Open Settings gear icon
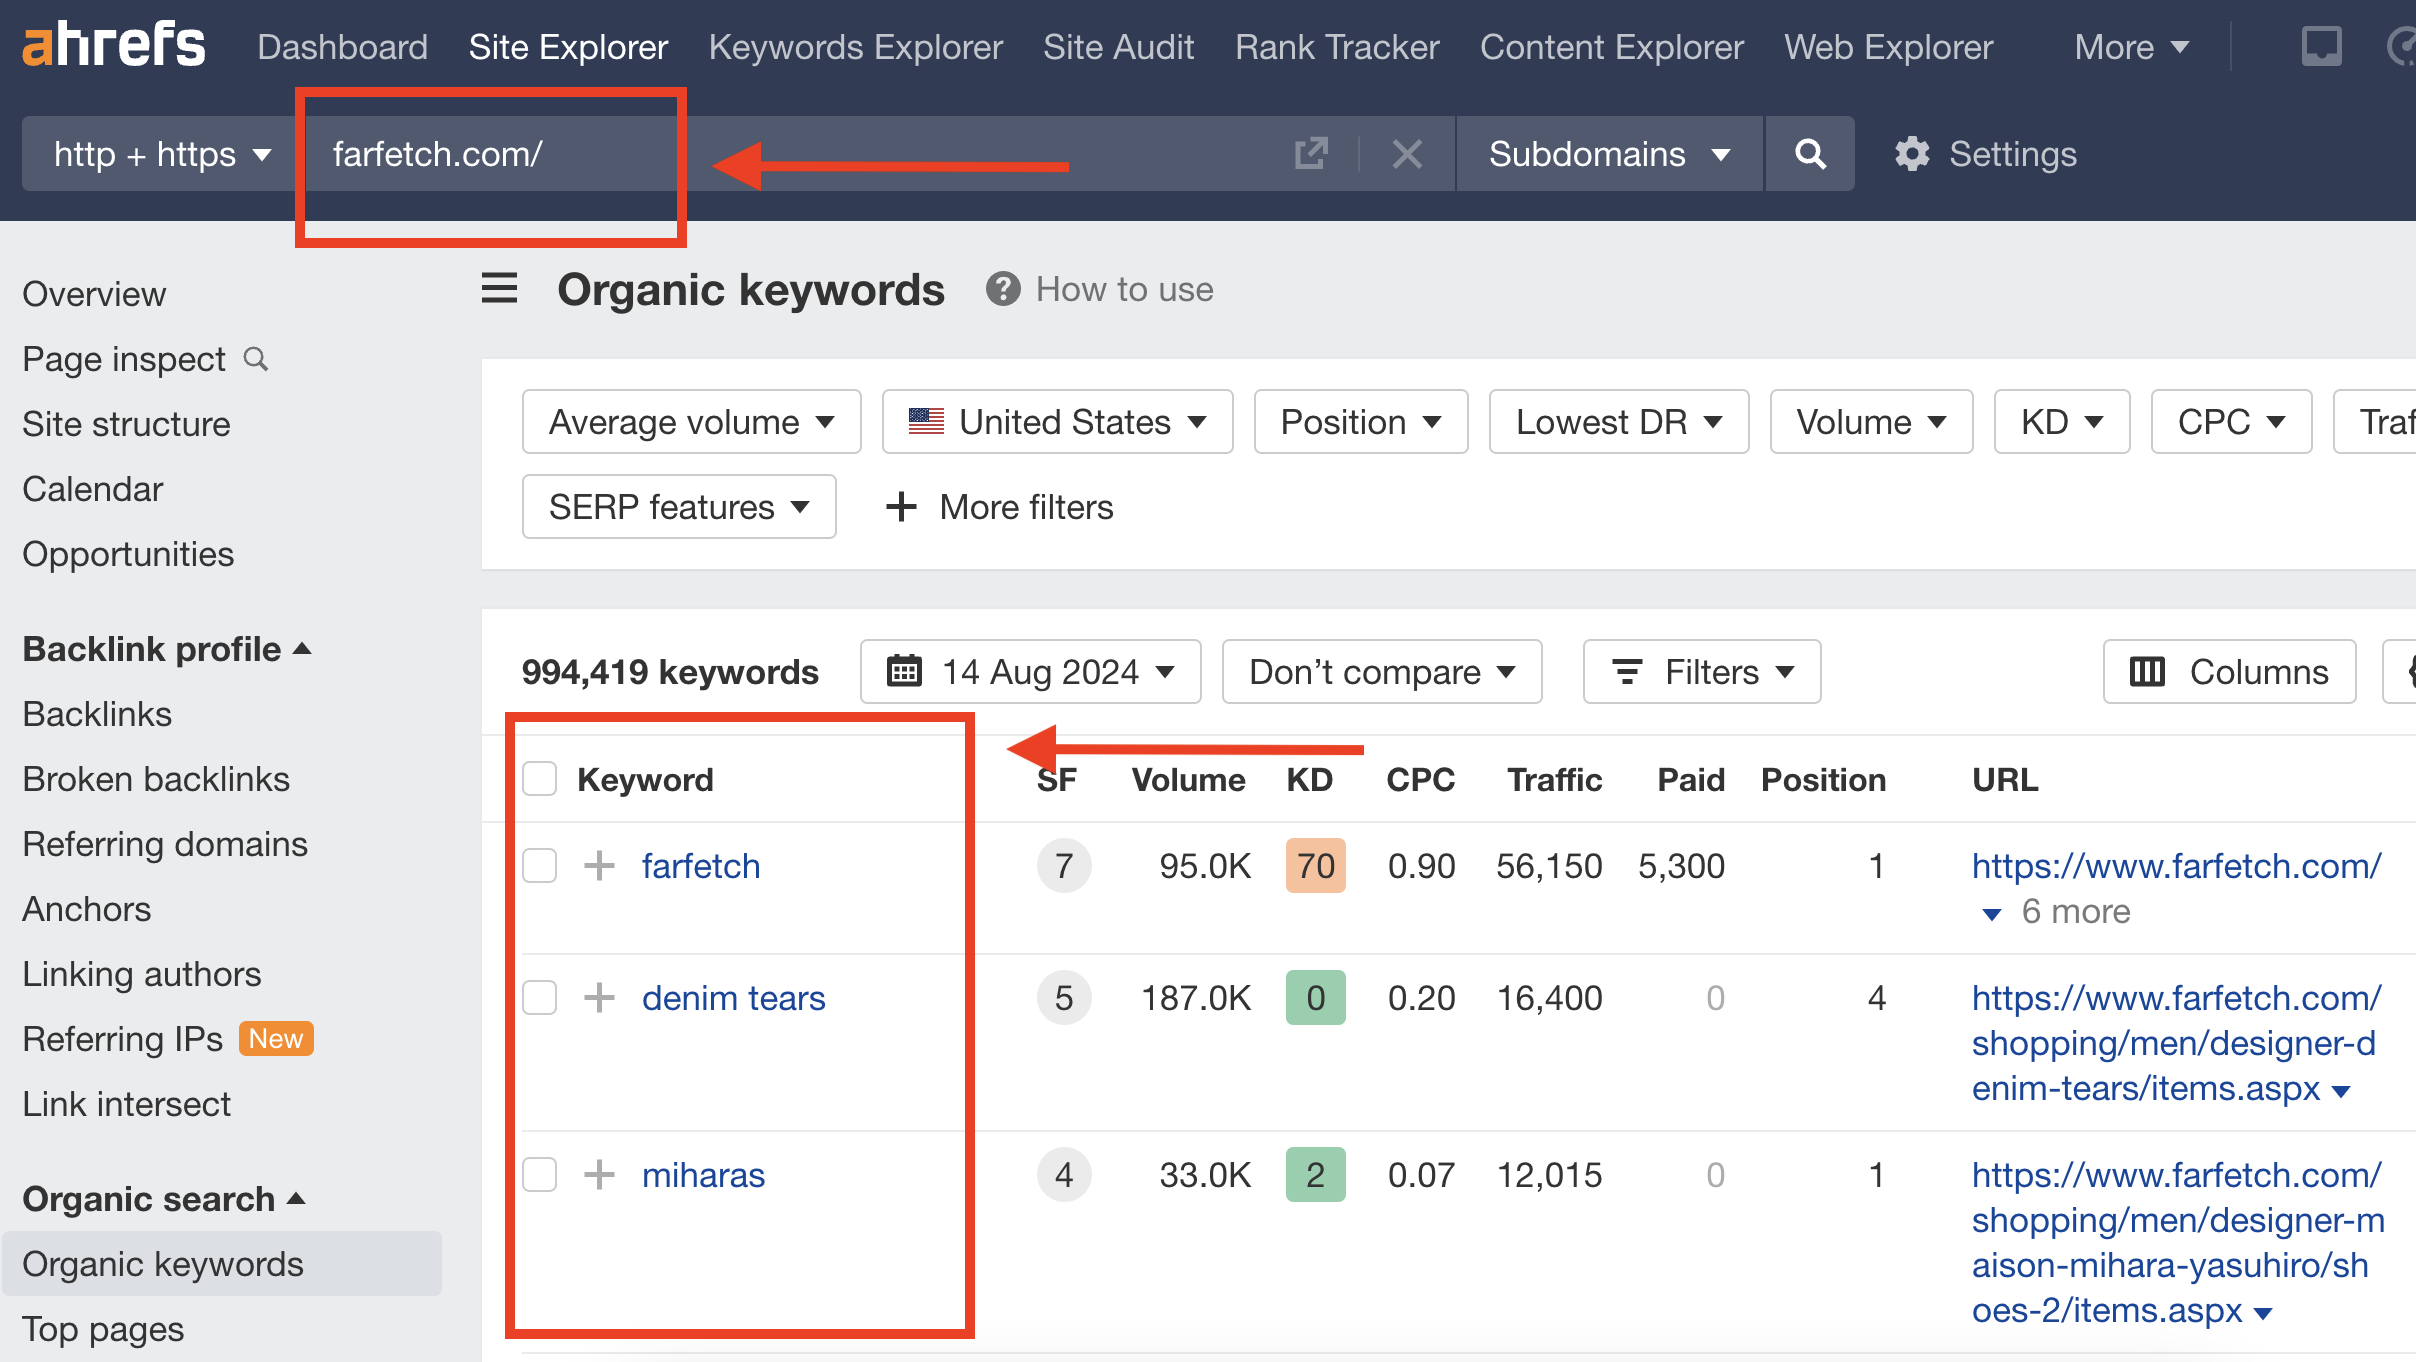Viewport: 2416px width, 1362px height. (1912, 154)
